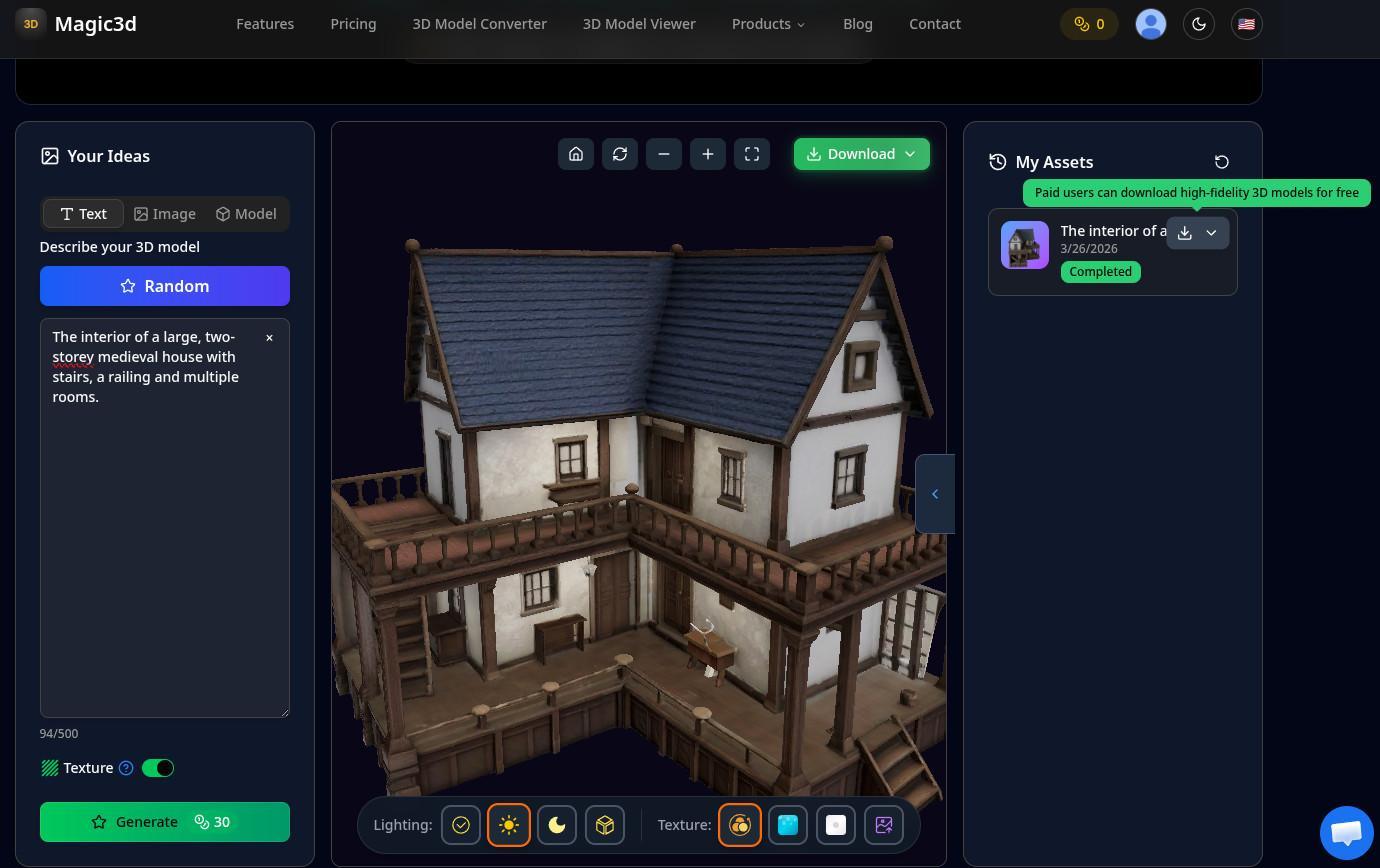Switch to the Image input tab
1380x868 pixels.
(x=165, y=214)
